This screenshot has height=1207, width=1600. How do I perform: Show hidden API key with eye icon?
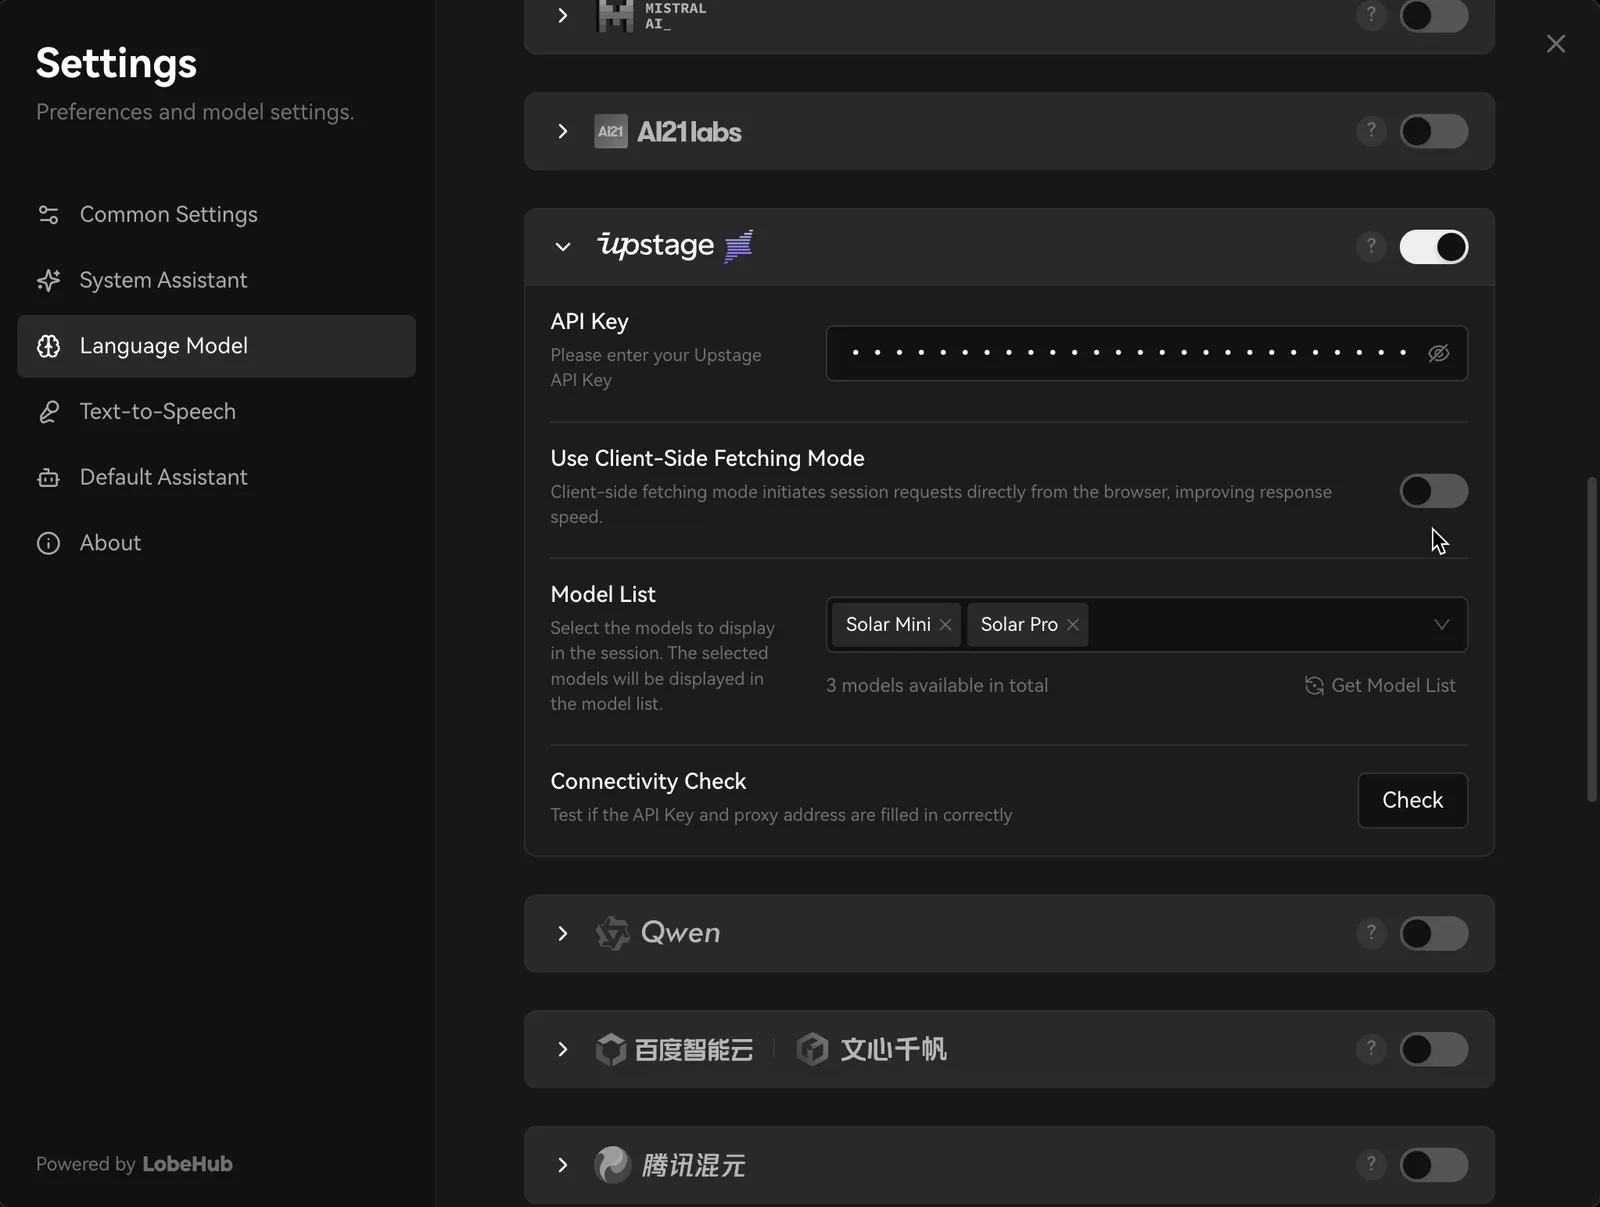1438,353
